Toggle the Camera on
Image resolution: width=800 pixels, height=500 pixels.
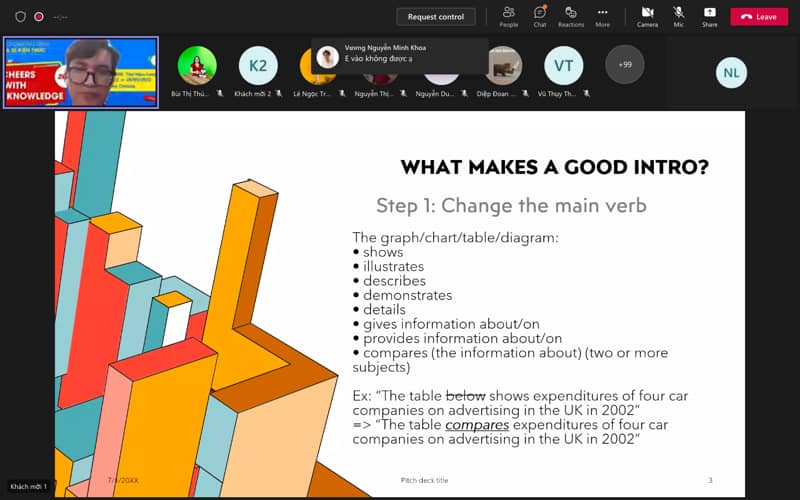click(x=647, y=15)
